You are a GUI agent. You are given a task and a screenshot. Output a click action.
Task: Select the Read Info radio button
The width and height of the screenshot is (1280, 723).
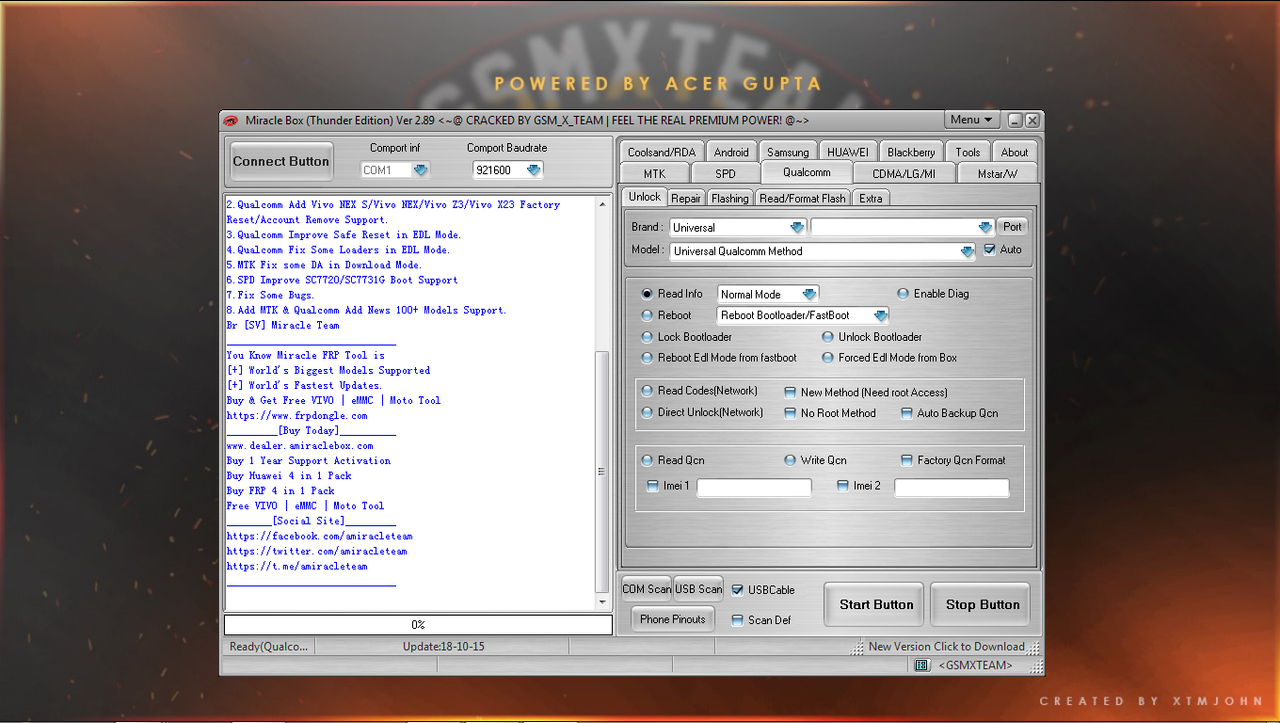(x=647, y=294)
